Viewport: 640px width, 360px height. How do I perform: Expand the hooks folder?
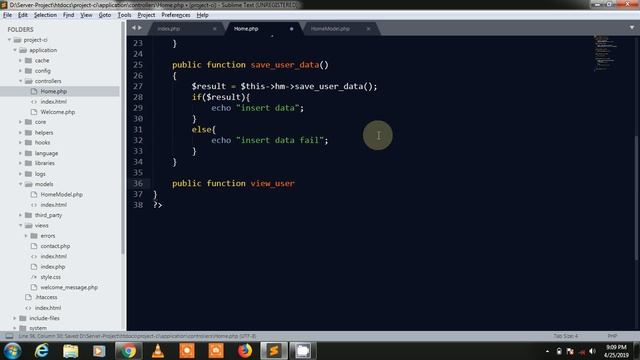click(x=20, y=142)
